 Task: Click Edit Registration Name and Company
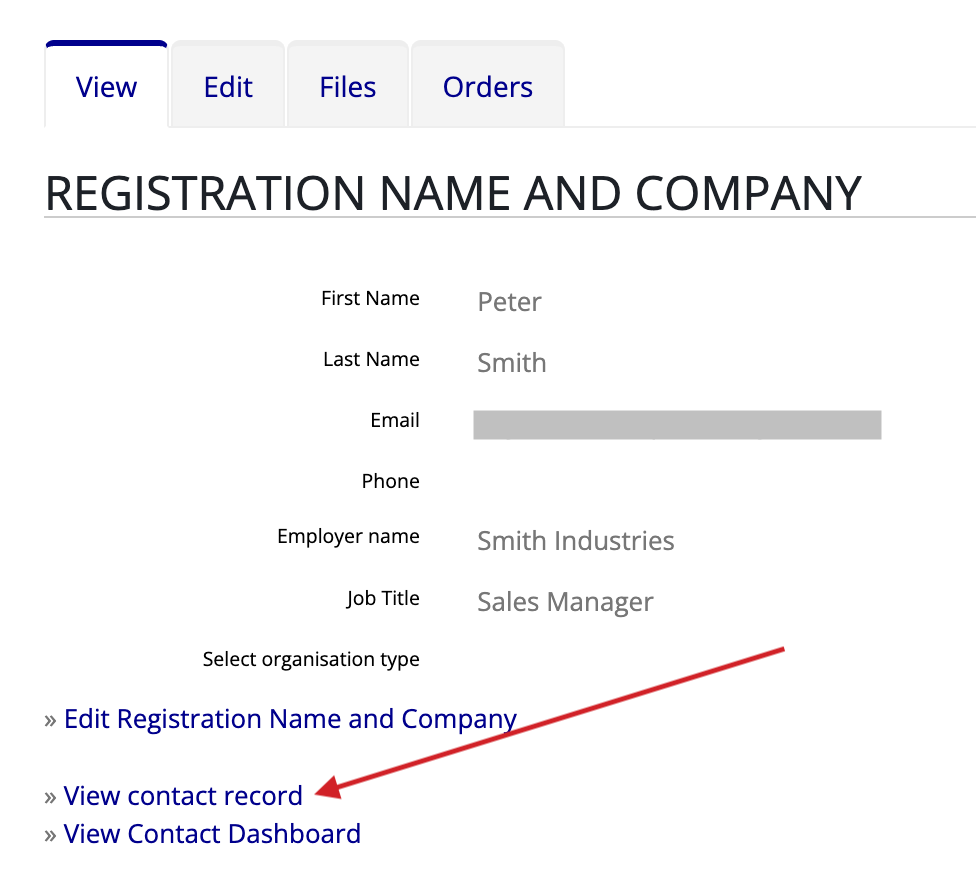290,718
